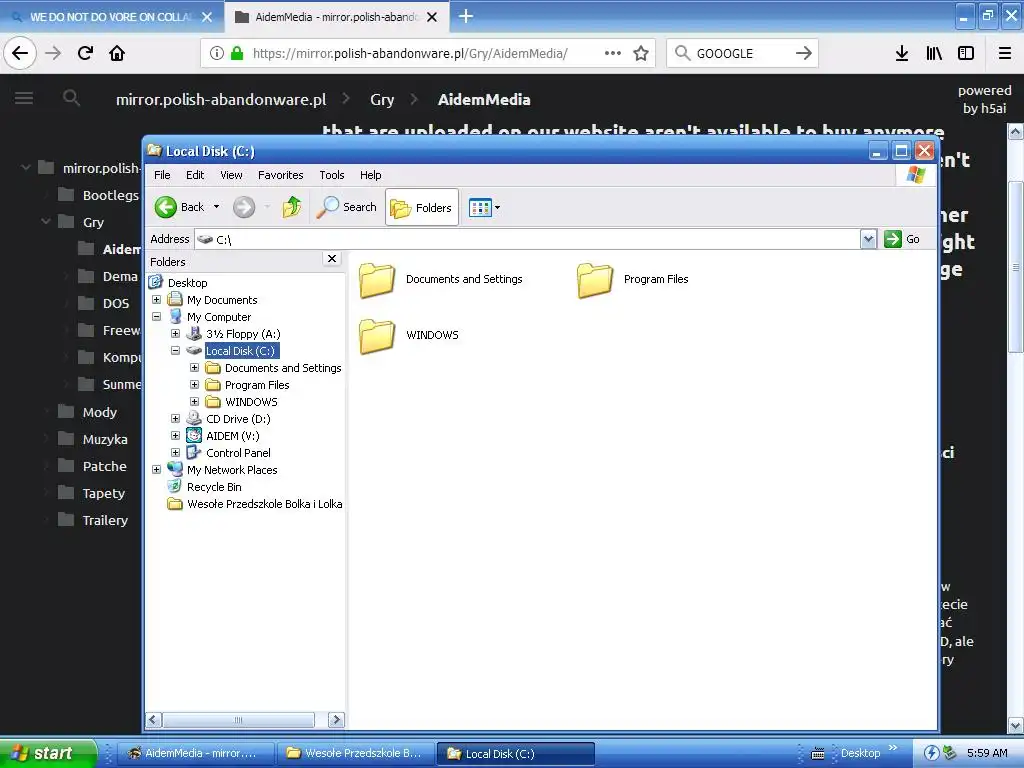
Task: Open browser hamburger menu
Action: (1004, 53)
